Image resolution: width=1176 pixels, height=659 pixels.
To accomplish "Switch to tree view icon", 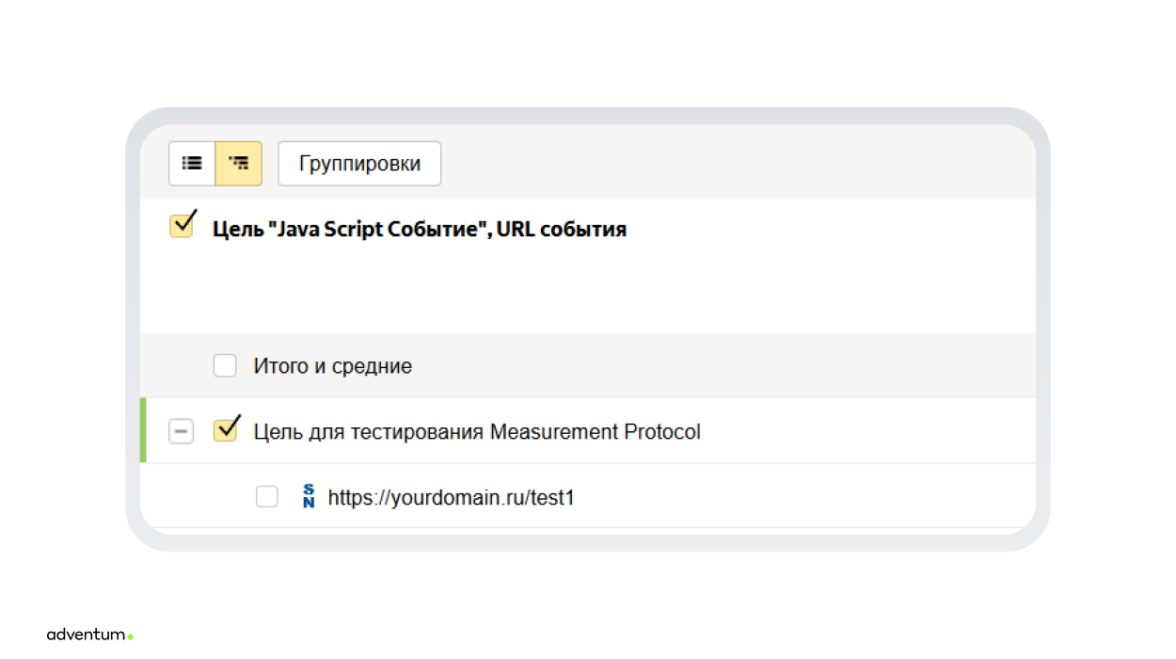I will (x=239, y=163).
